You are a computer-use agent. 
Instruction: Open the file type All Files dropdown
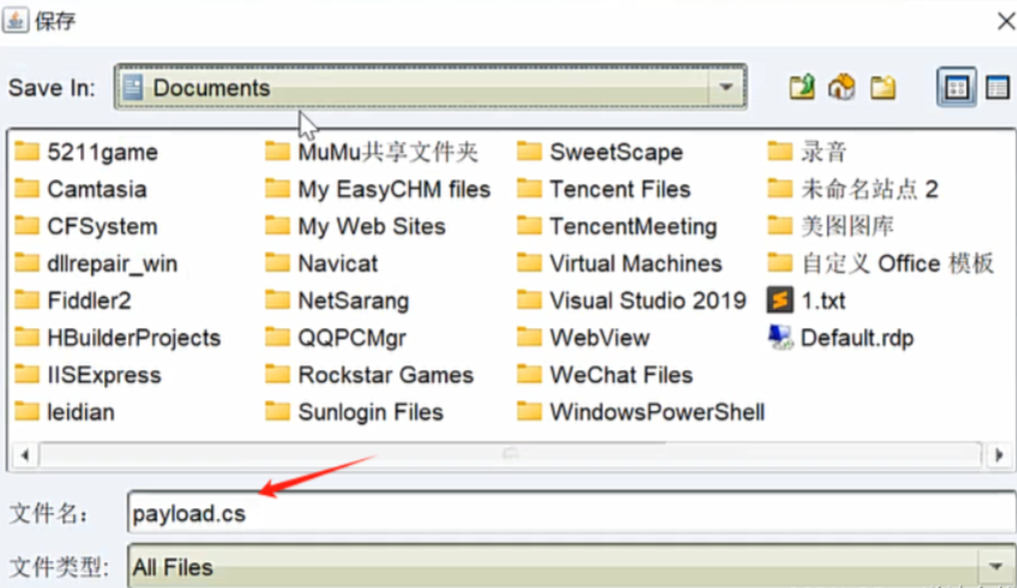point(571,567)
